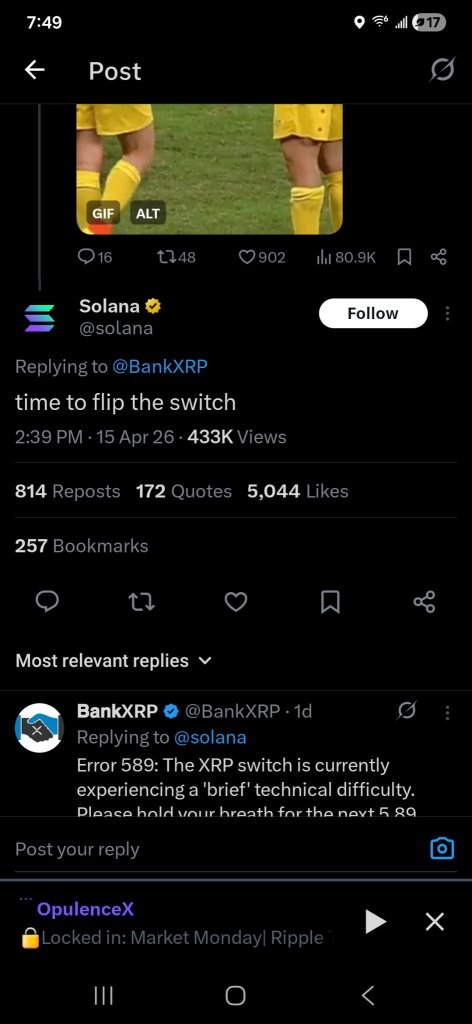
Task: Open more options for Solana's post
Action: tap(447, 313)
